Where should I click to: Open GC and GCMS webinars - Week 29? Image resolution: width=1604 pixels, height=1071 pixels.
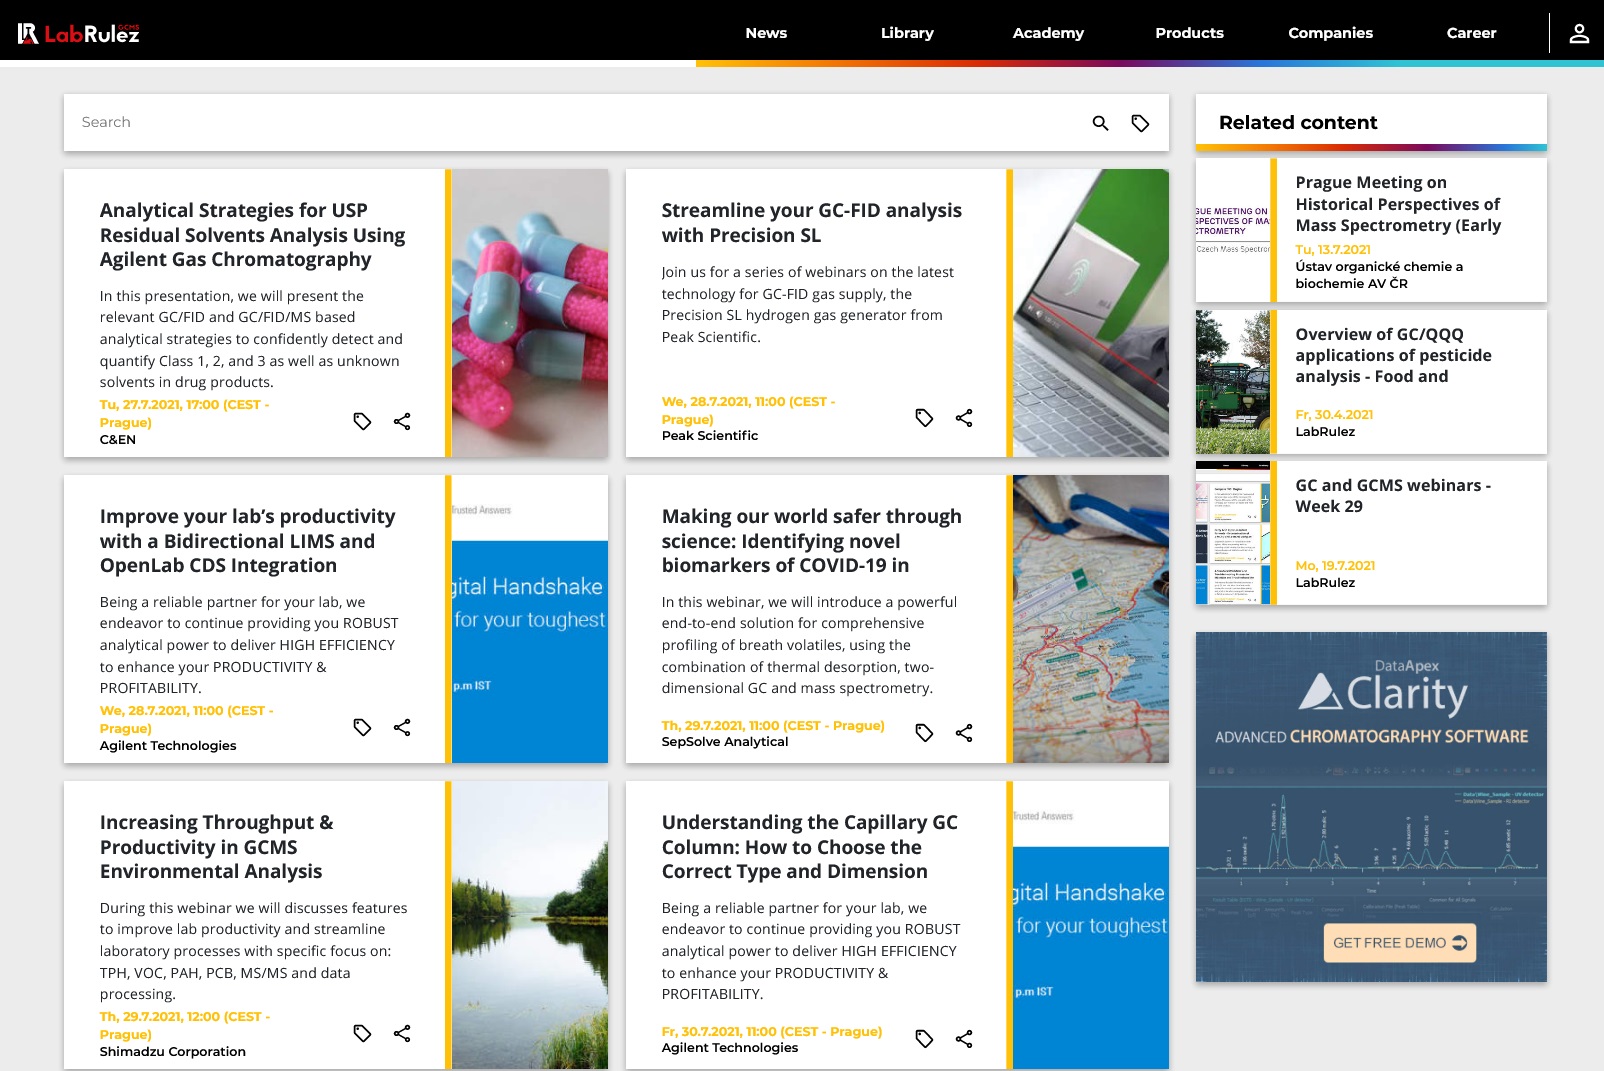[x=1393, y=496]
